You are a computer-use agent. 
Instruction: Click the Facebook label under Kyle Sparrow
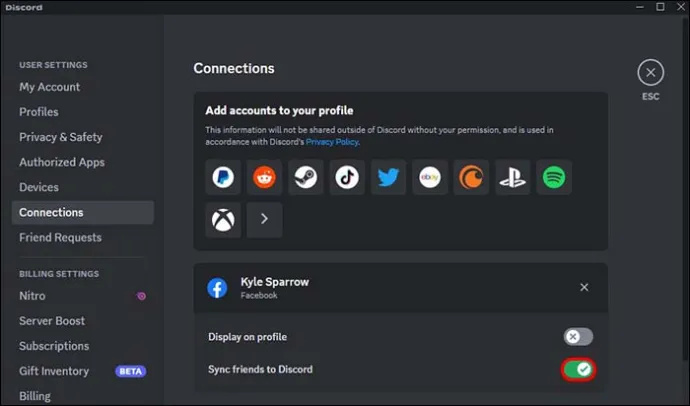(259, 296)
